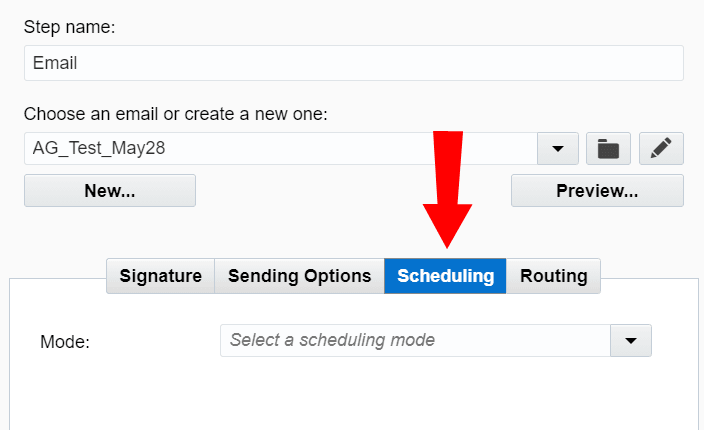
Task: Click the pencil icon to edit email
Action: coord(661,149)
